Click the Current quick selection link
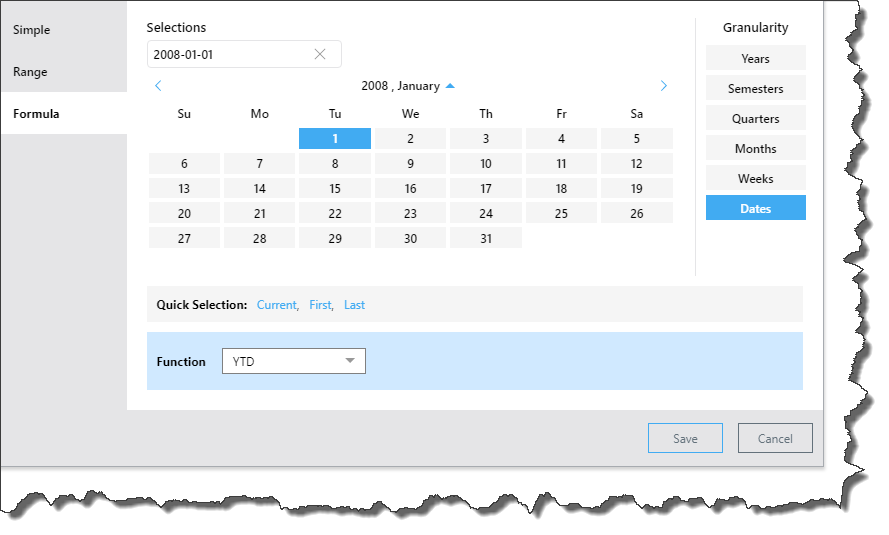The width and height of the screenshot is (889, 535). 276,305
